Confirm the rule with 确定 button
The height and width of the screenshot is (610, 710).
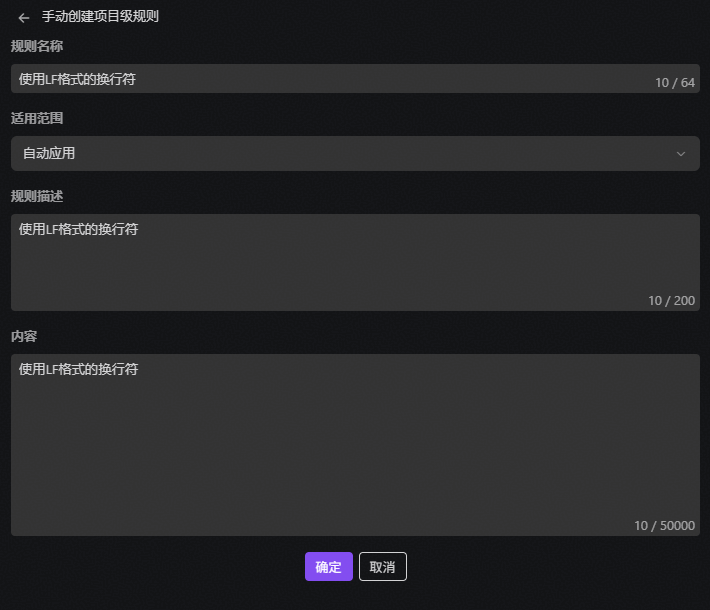point(329,567)
